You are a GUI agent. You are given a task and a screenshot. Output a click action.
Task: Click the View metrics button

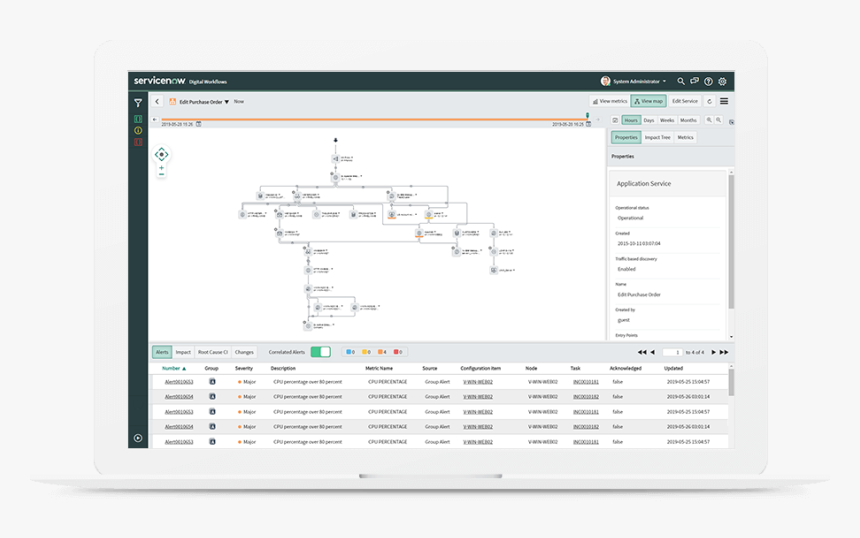609,101
